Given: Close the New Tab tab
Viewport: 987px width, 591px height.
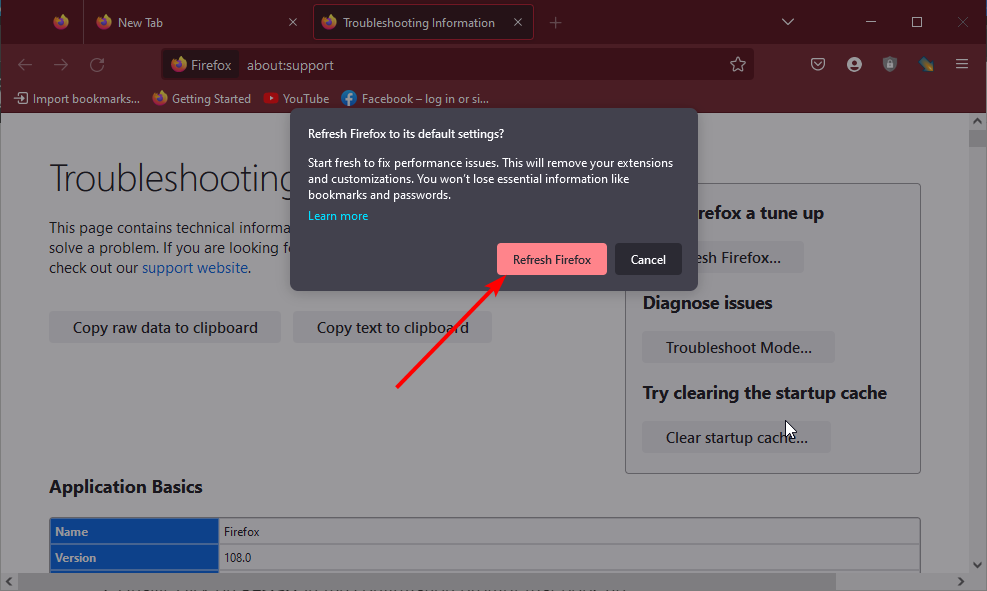Looking at the screenshot, I should pyautogui.click(x=293, y=23).
